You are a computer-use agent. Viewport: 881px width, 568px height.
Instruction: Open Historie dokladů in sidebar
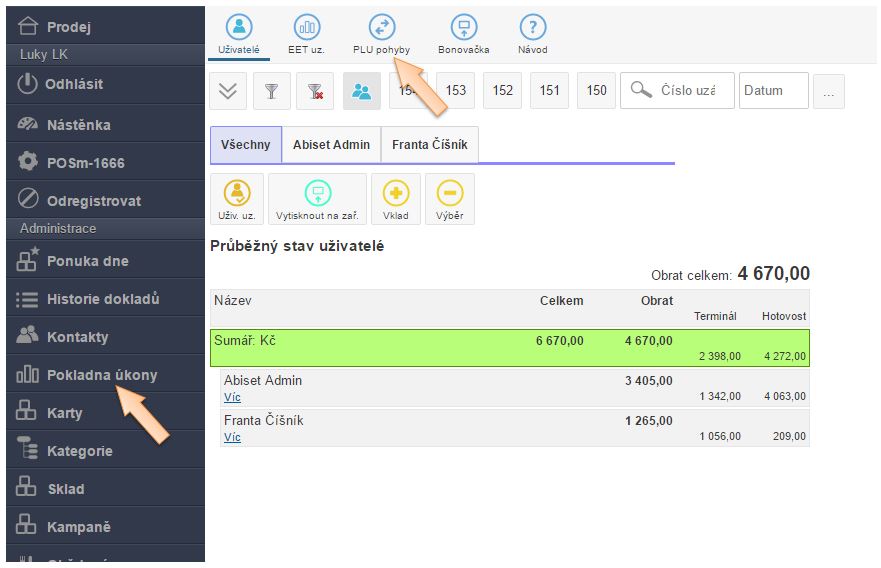102,299
